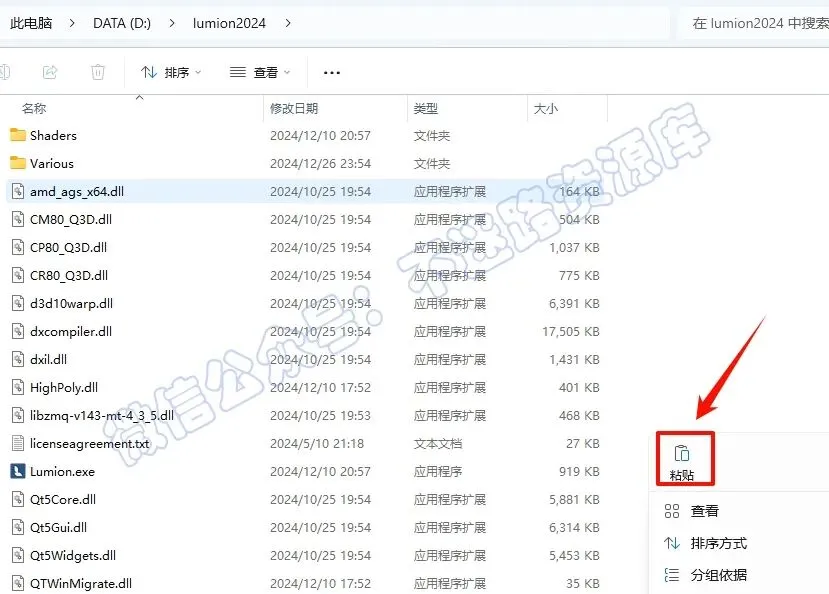Click the 文本文档 type cell

[438, 443]
